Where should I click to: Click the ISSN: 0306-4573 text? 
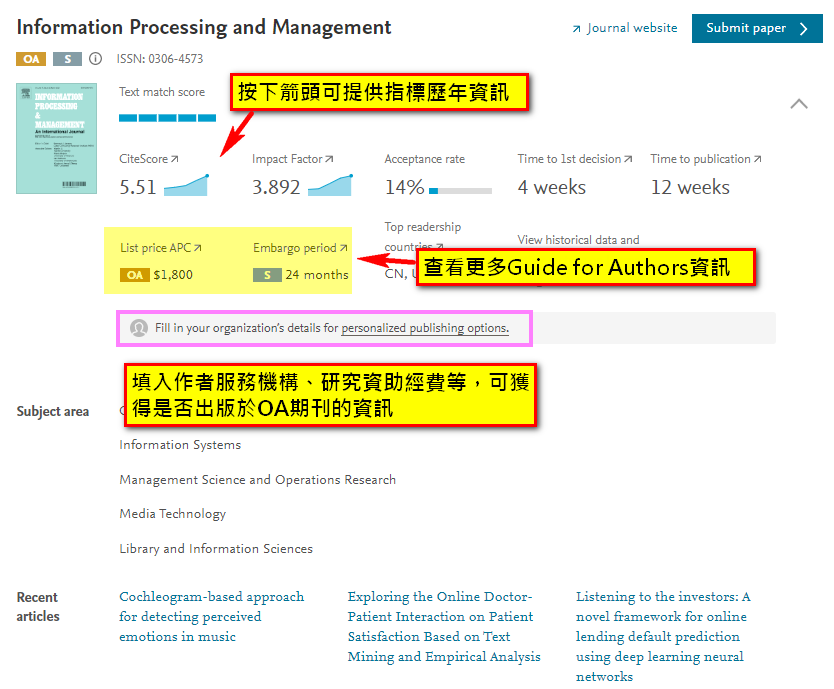pos(160,59)
